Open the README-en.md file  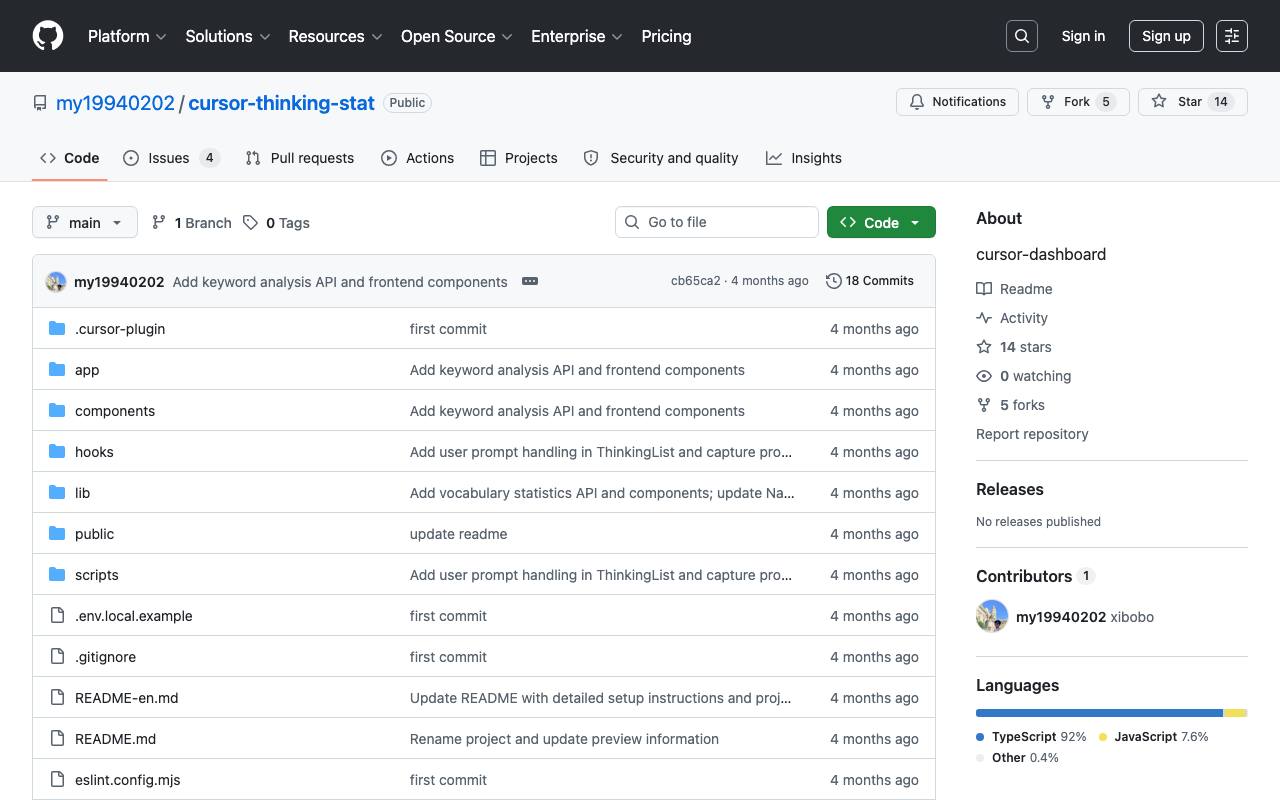(x=127, y=698)
